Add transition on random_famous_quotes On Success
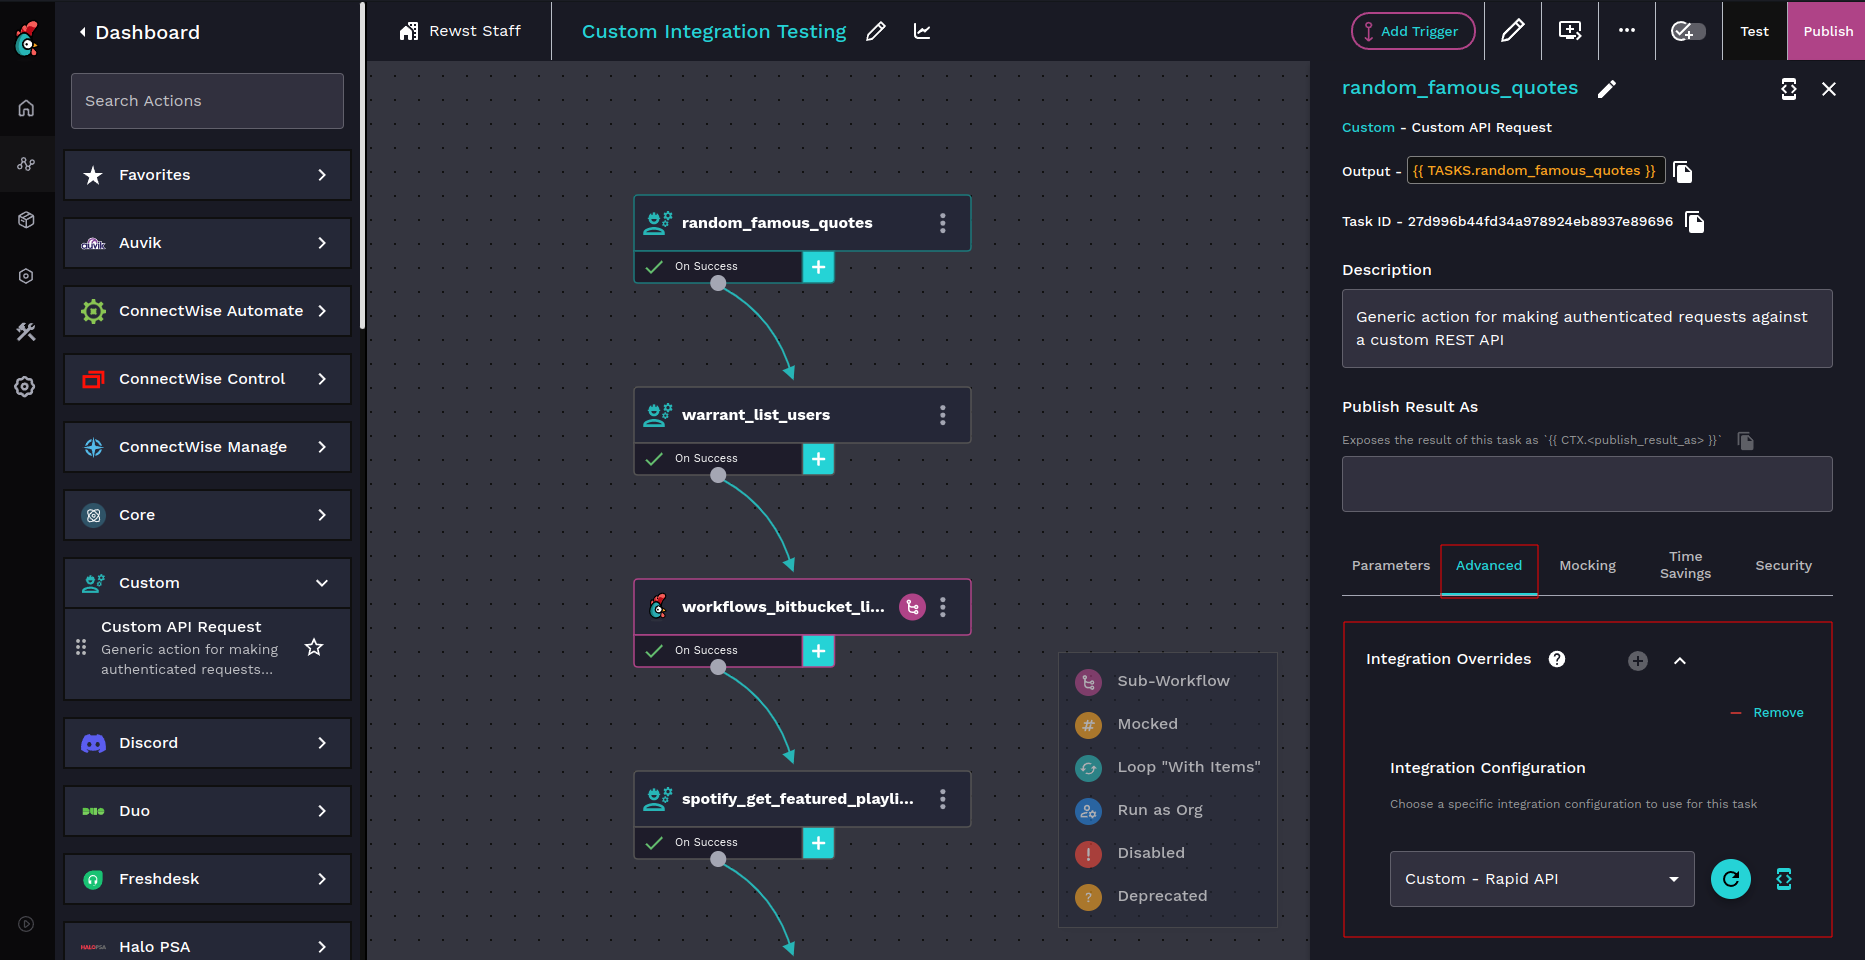 [x=818, y=267]
